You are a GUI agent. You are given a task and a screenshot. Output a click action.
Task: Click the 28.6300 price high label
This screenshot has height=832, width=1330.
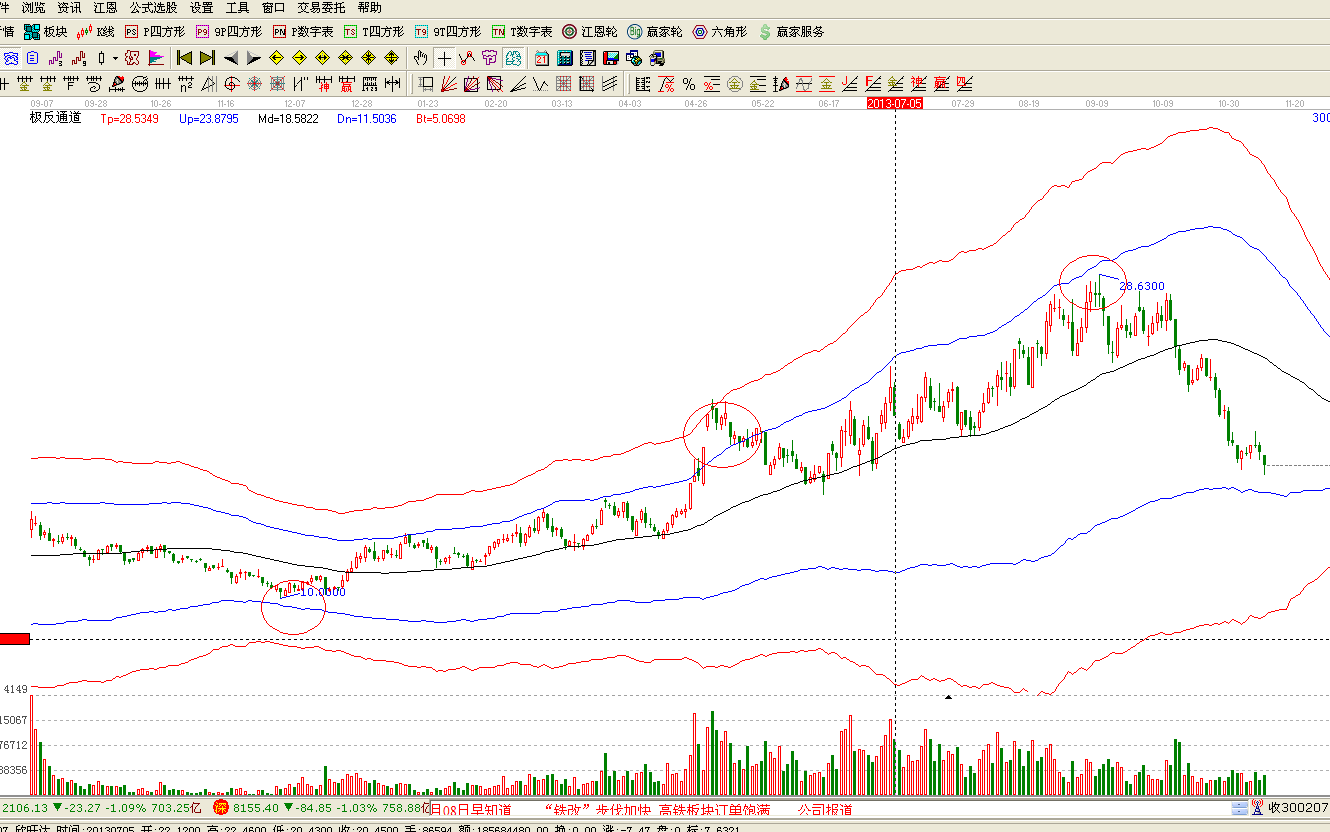[x=1141, y=286]
